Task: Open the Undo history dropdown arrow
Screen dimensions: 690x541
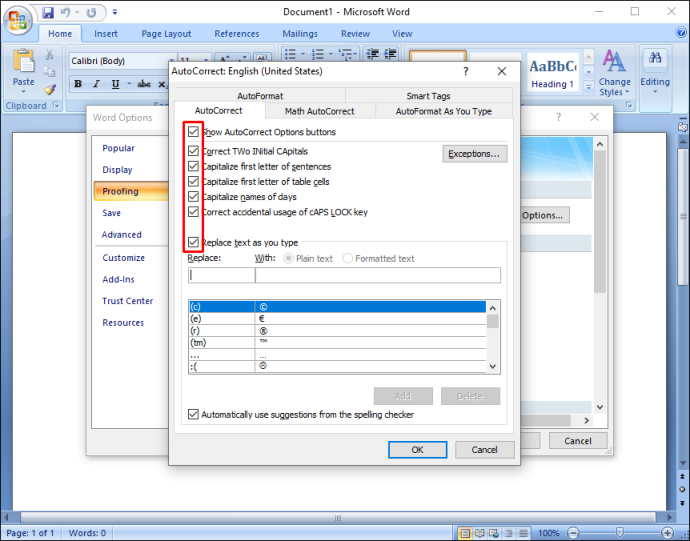Action: click(77, 12)
